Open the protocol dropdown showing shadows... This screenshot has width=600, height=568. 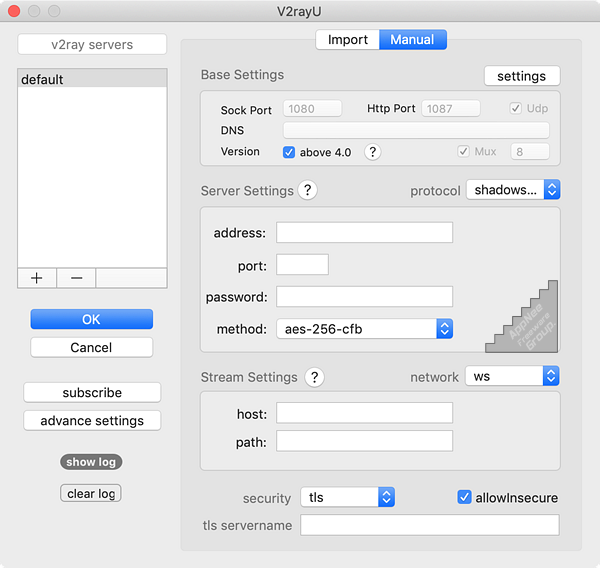[513, 189]
